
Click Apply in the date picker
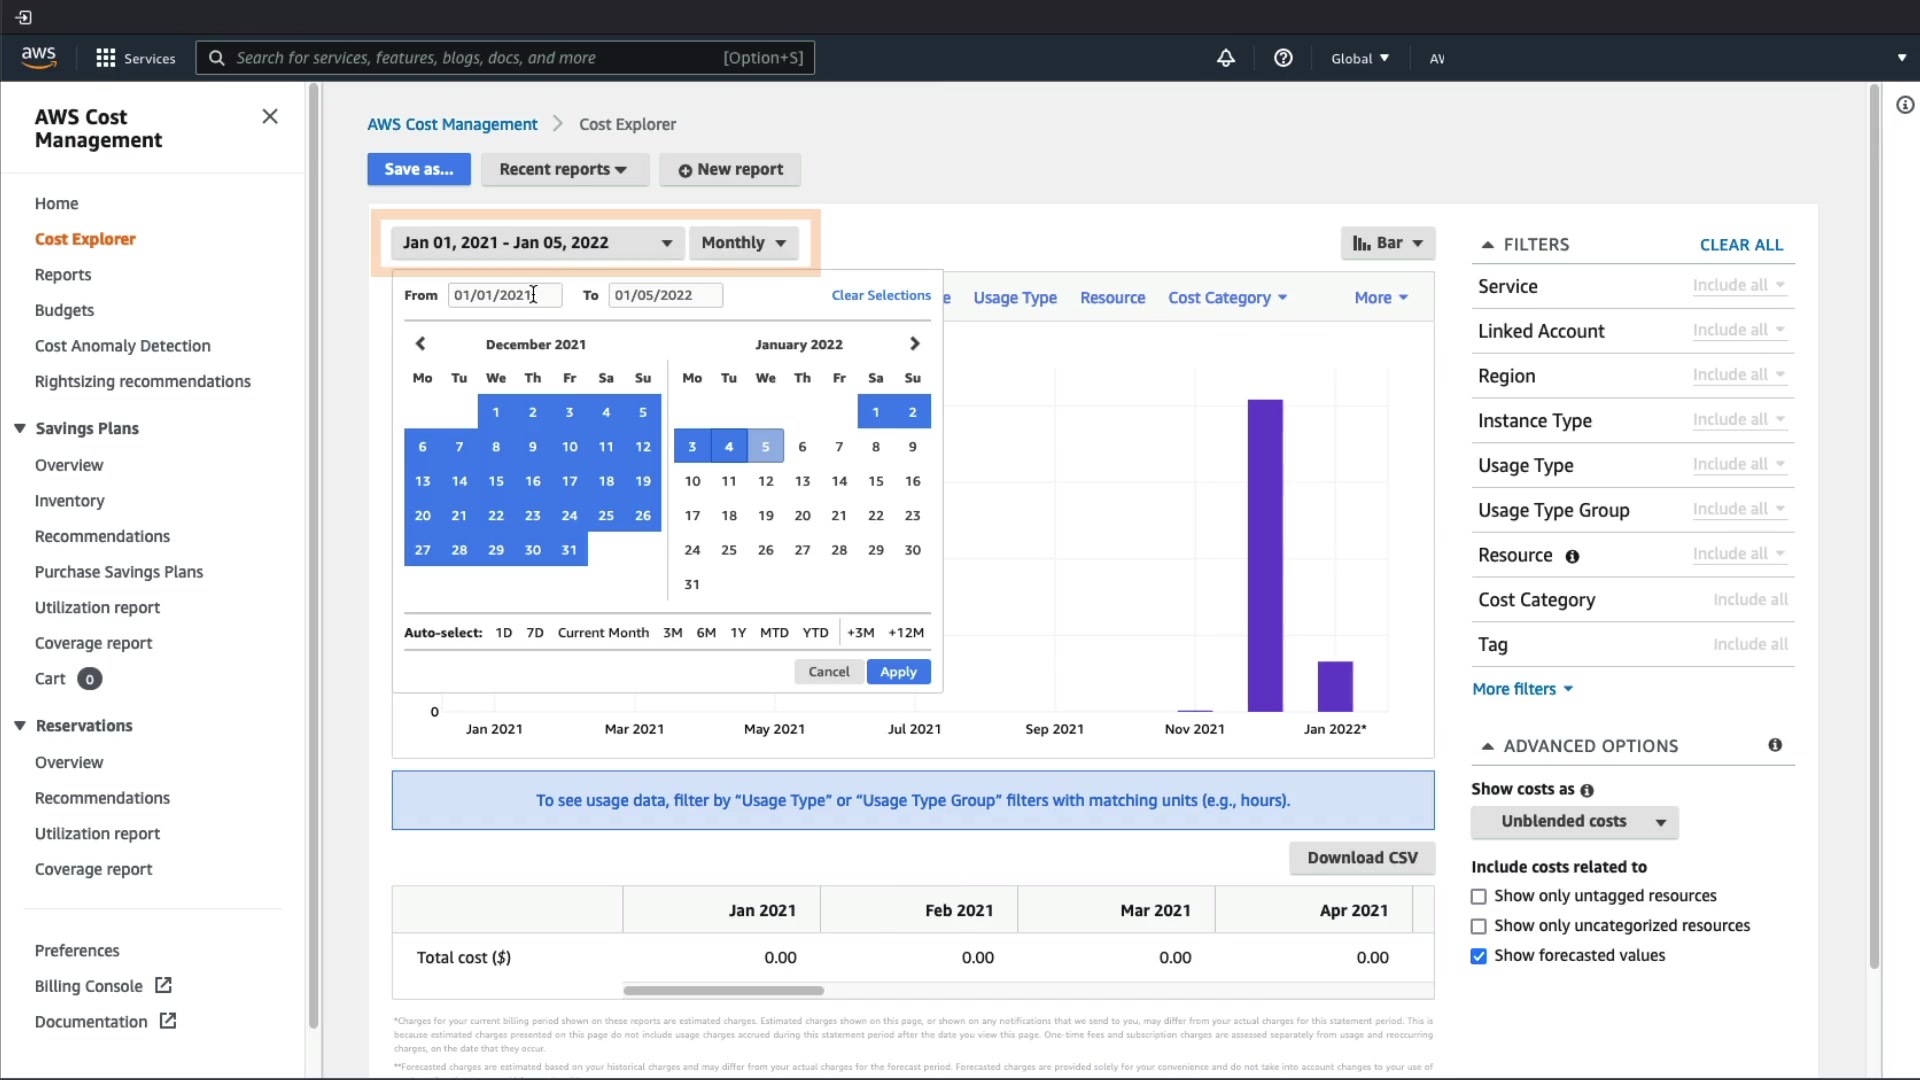[898, 672]
